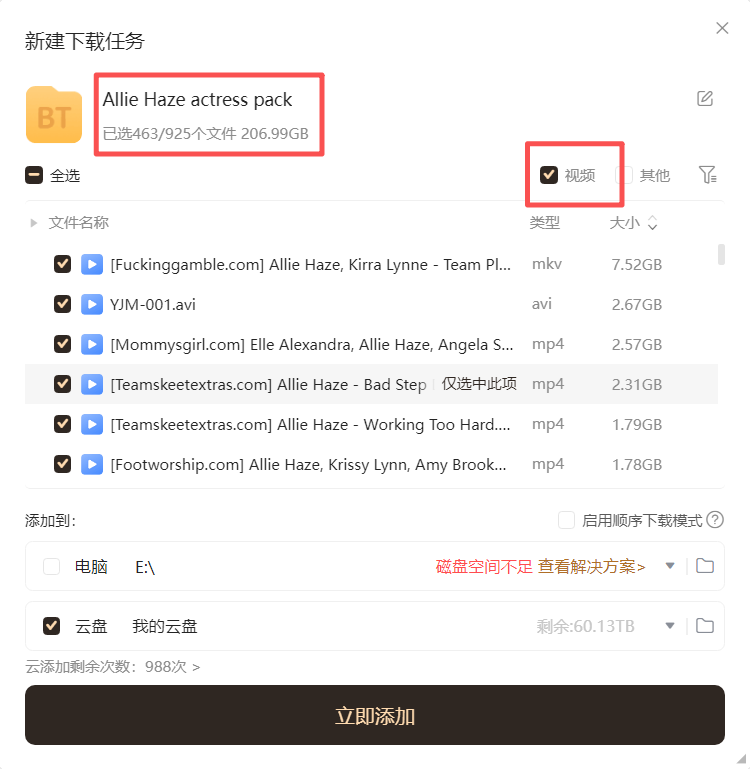Click the file list scrollbar thumb
This screenshot has width=750, height=769.
pyautogui.click(x=721, y=255)
